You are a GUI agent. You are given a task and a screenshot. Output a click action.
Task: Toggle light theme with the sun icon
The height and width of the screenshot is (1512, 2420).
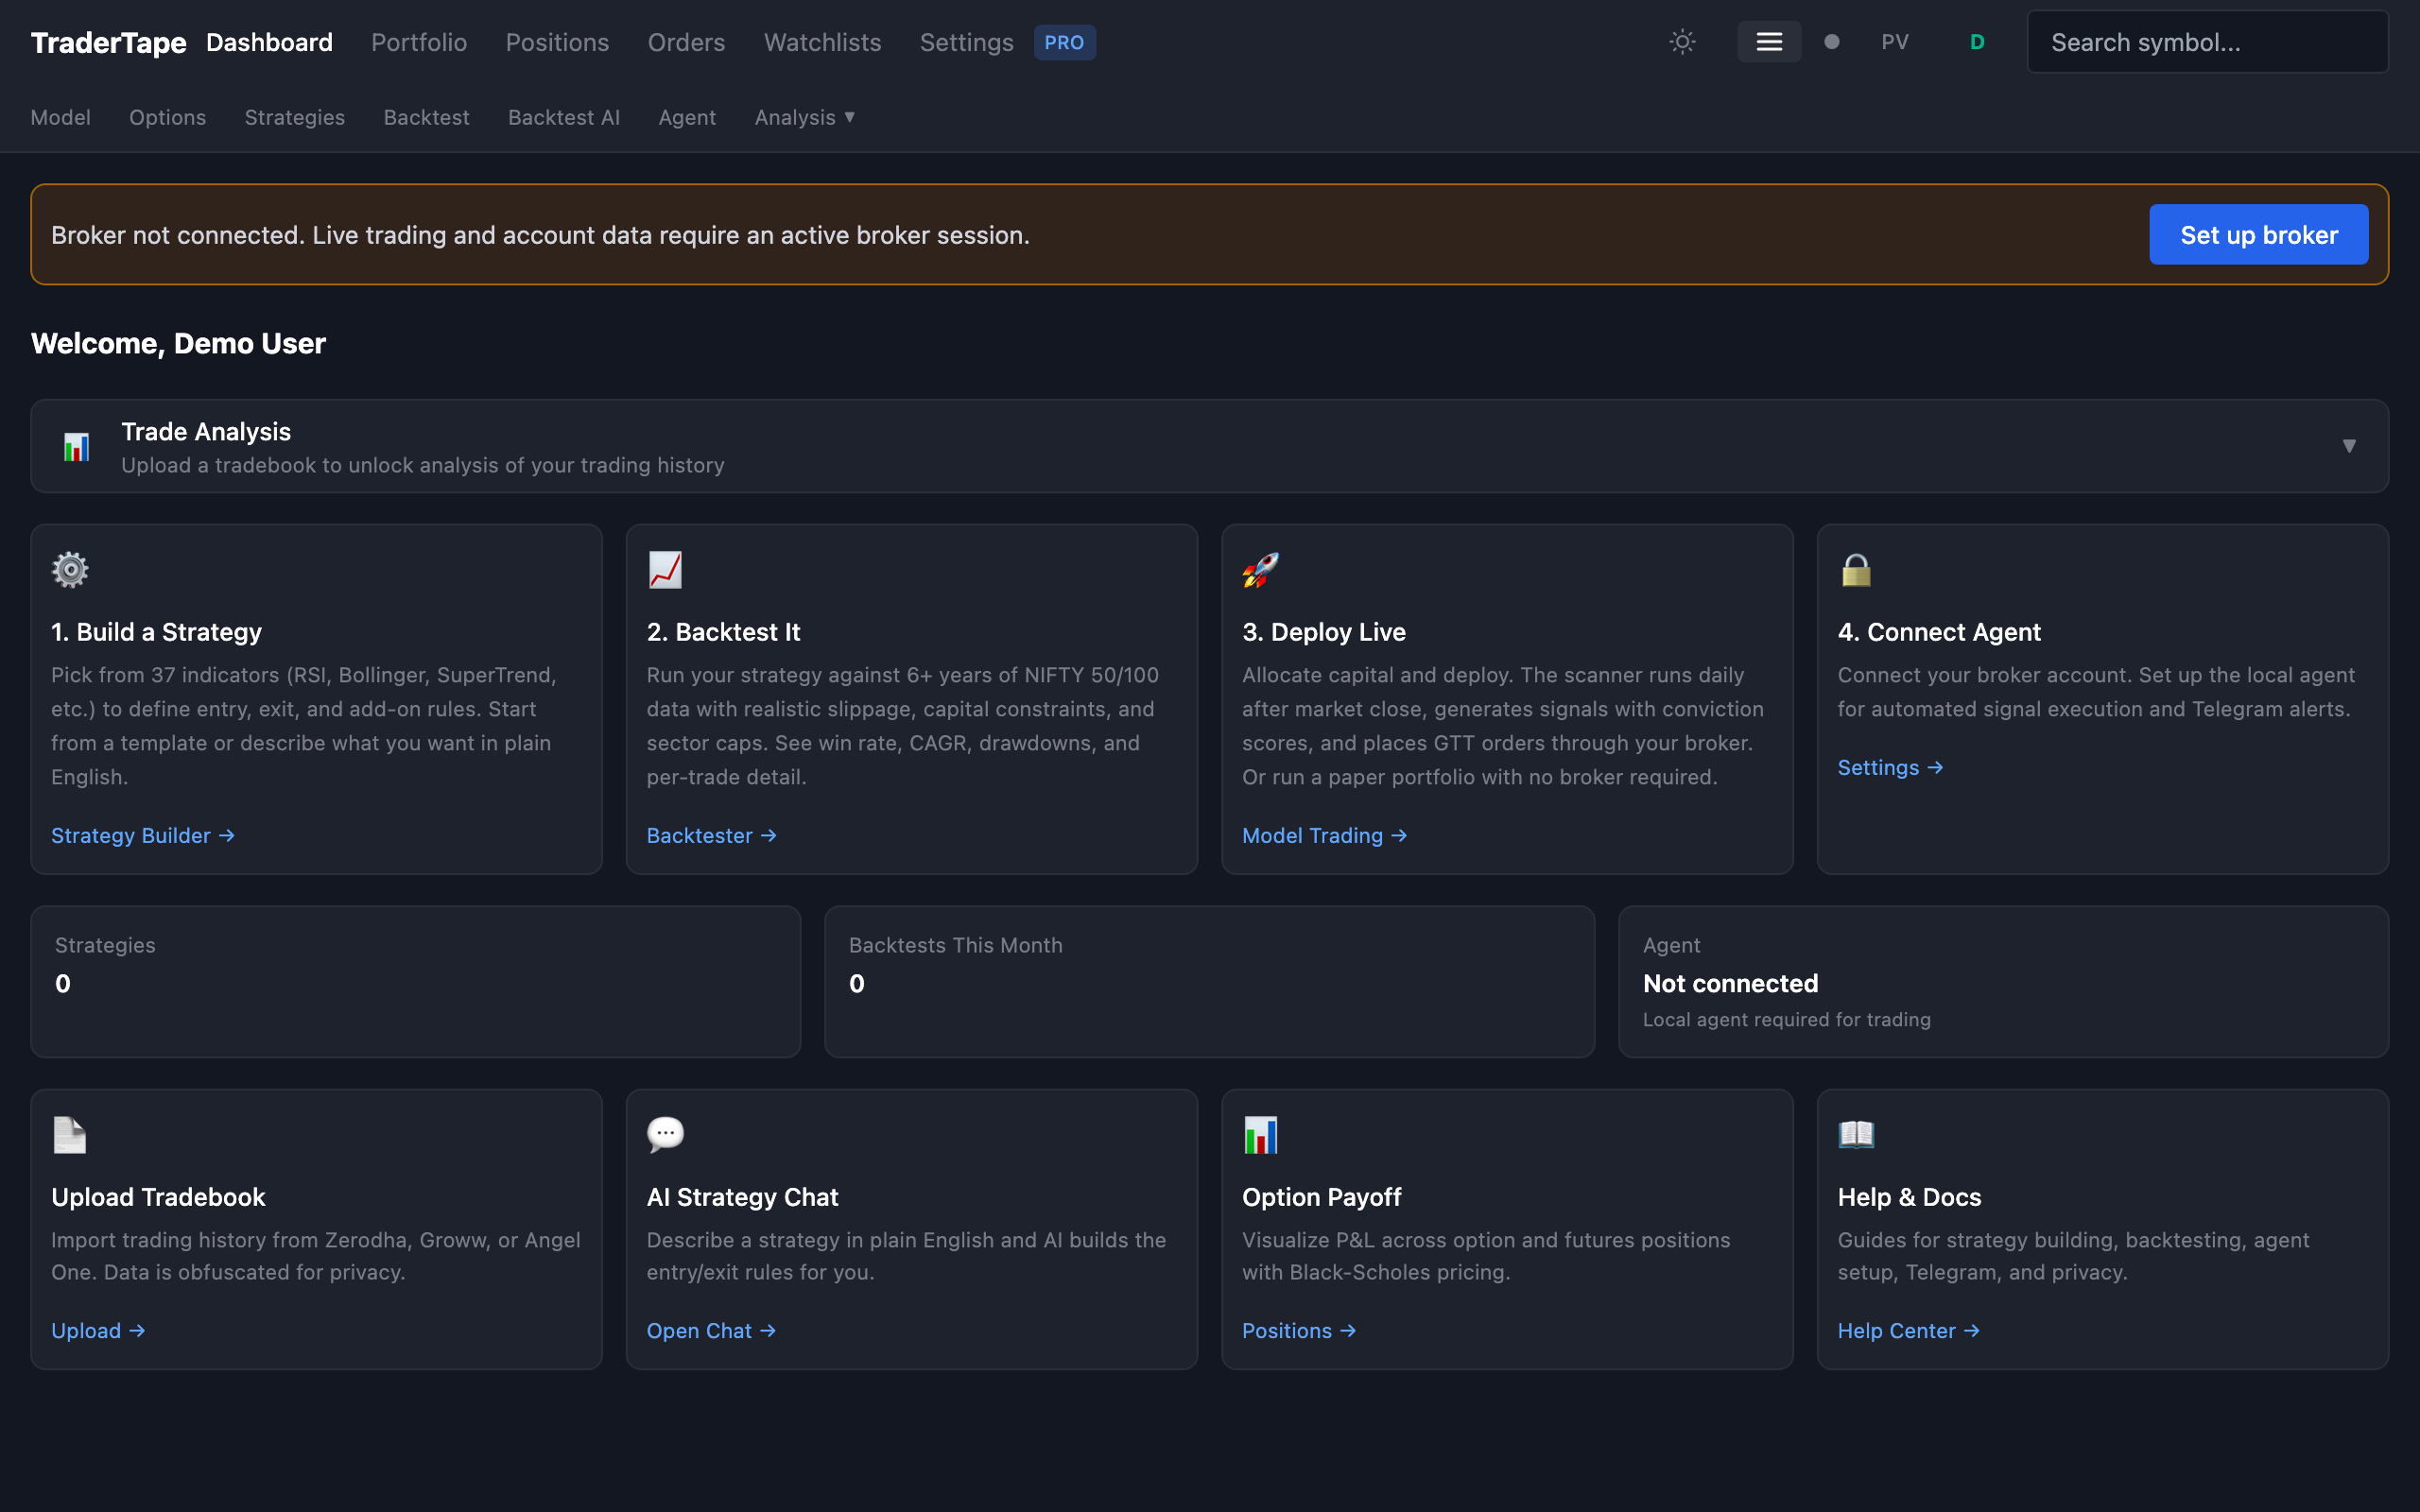[x=1682, y=42]
